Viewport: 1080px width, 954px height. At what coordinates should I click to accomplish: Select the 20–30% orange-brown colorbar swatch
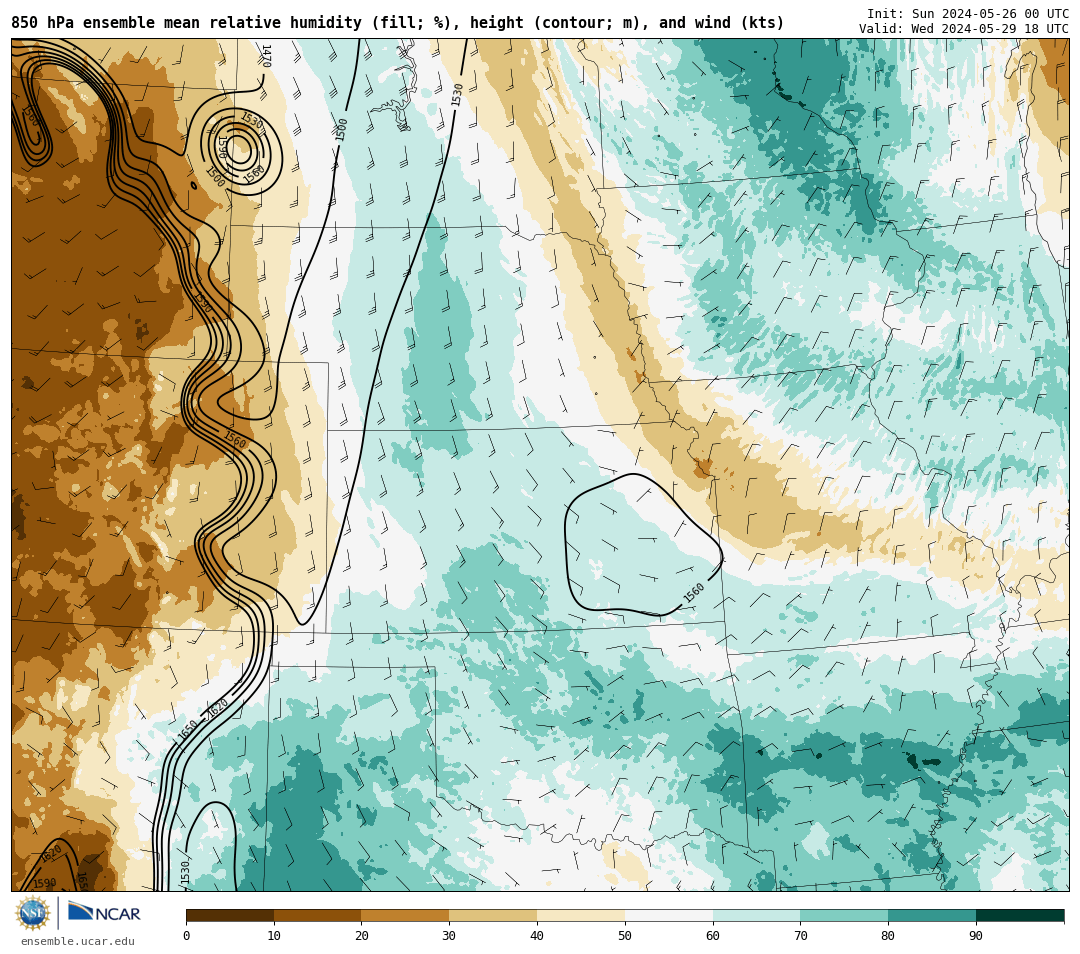tap(406, 915)
